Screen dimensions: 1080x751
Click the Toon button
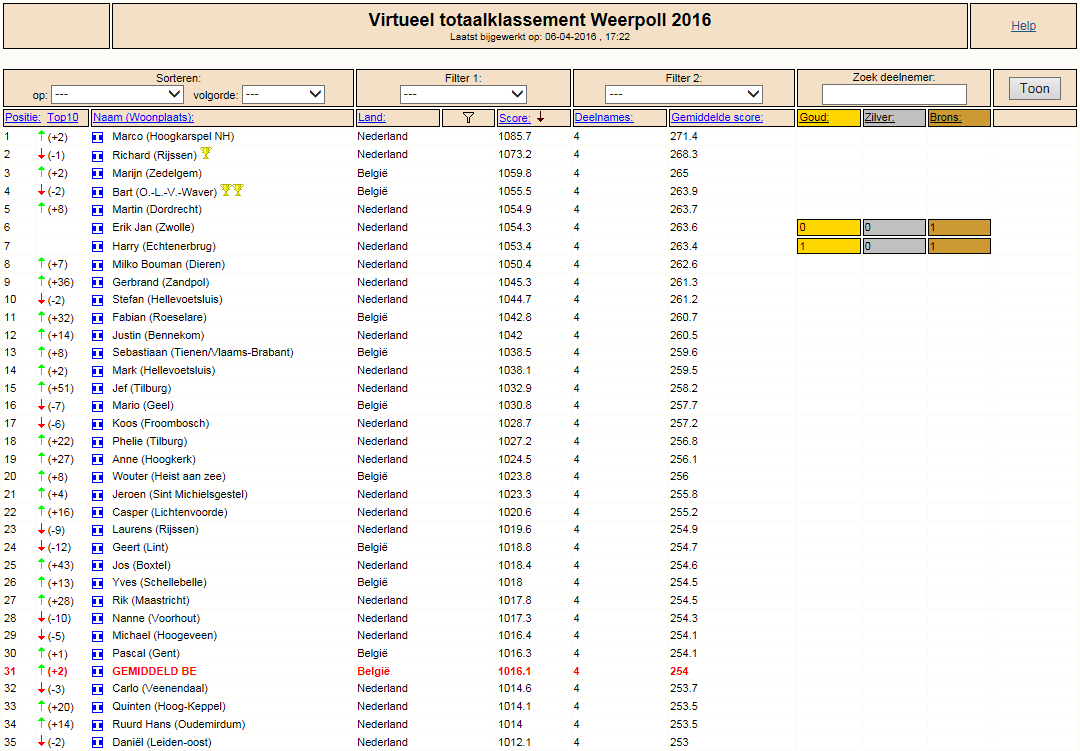click(1035, 88)
